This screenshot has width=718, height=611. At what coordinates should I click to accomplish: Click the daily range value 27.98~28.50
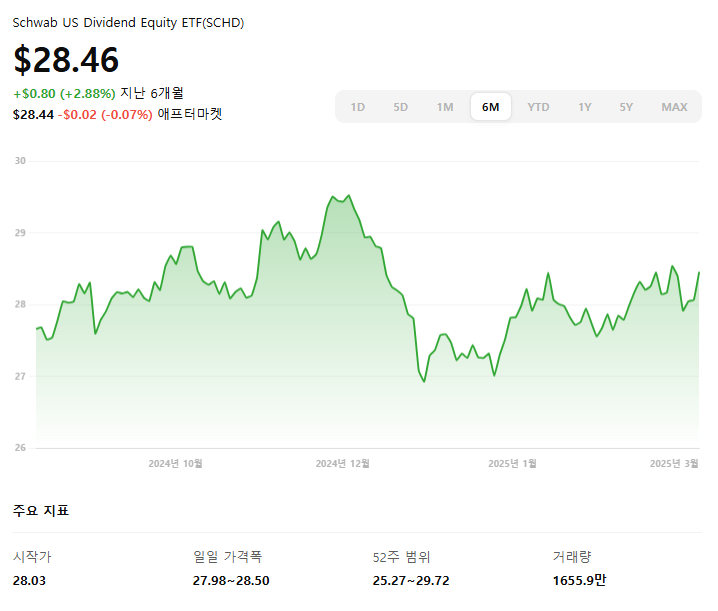point(231,581)
